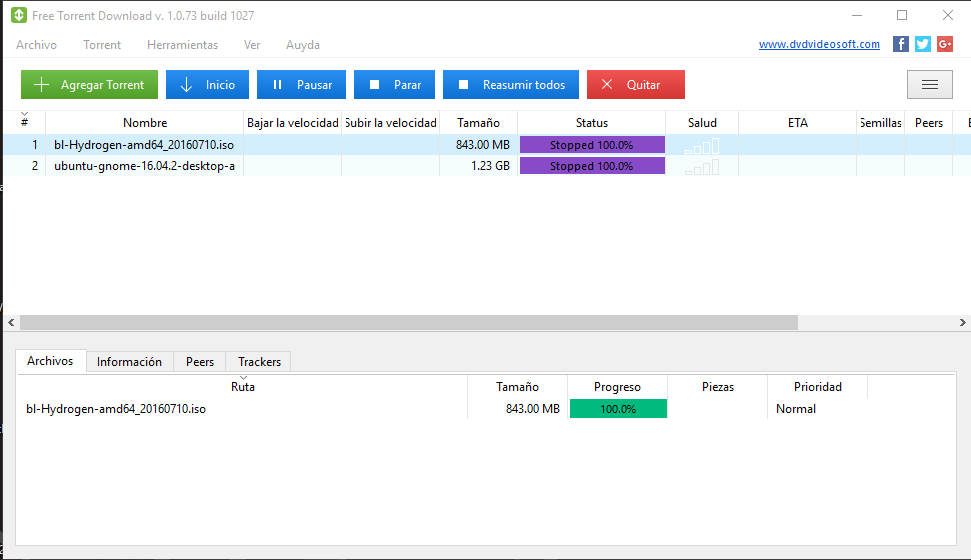Screen dimensions: 971x560
Task: Click the Free Torrent Download app icon
Action: pos(19,15)
